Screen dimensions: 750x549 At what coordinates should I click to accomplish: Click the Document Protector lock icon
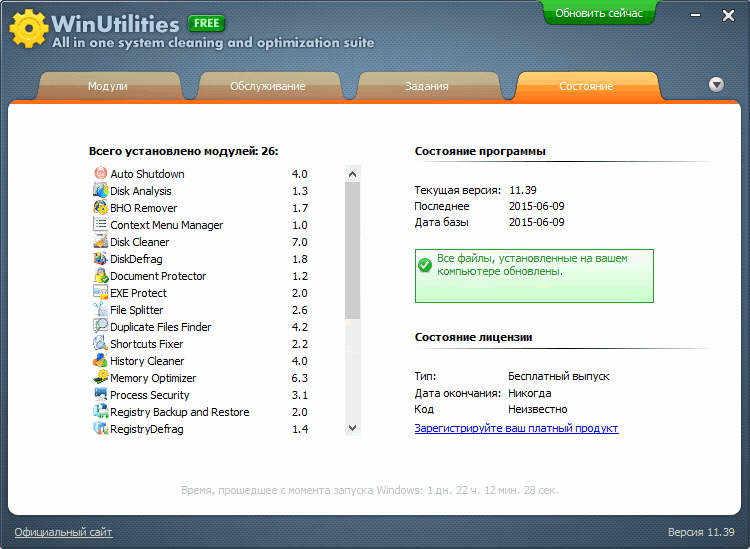pos(100,275)
